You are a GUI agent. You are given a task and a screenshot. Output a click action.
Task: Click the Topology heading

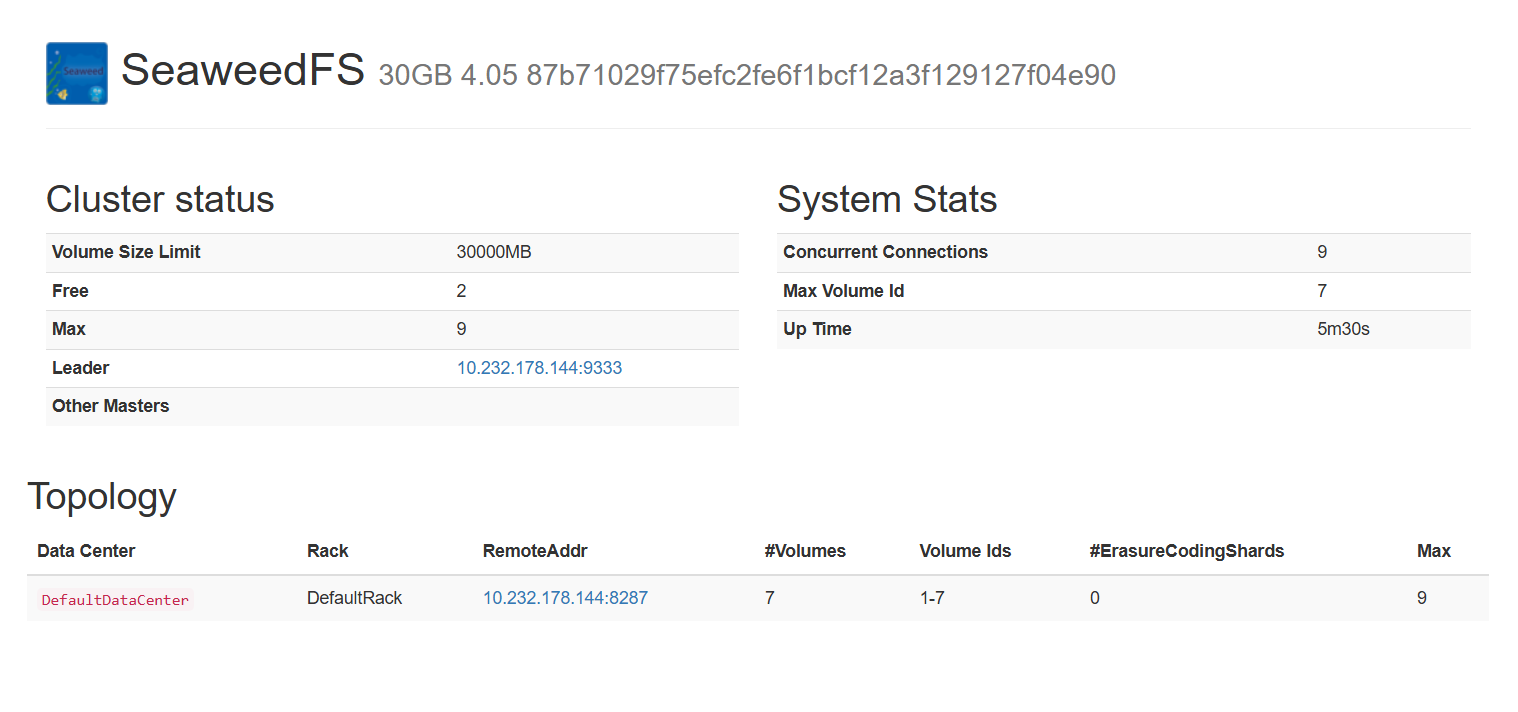(102, 496)
